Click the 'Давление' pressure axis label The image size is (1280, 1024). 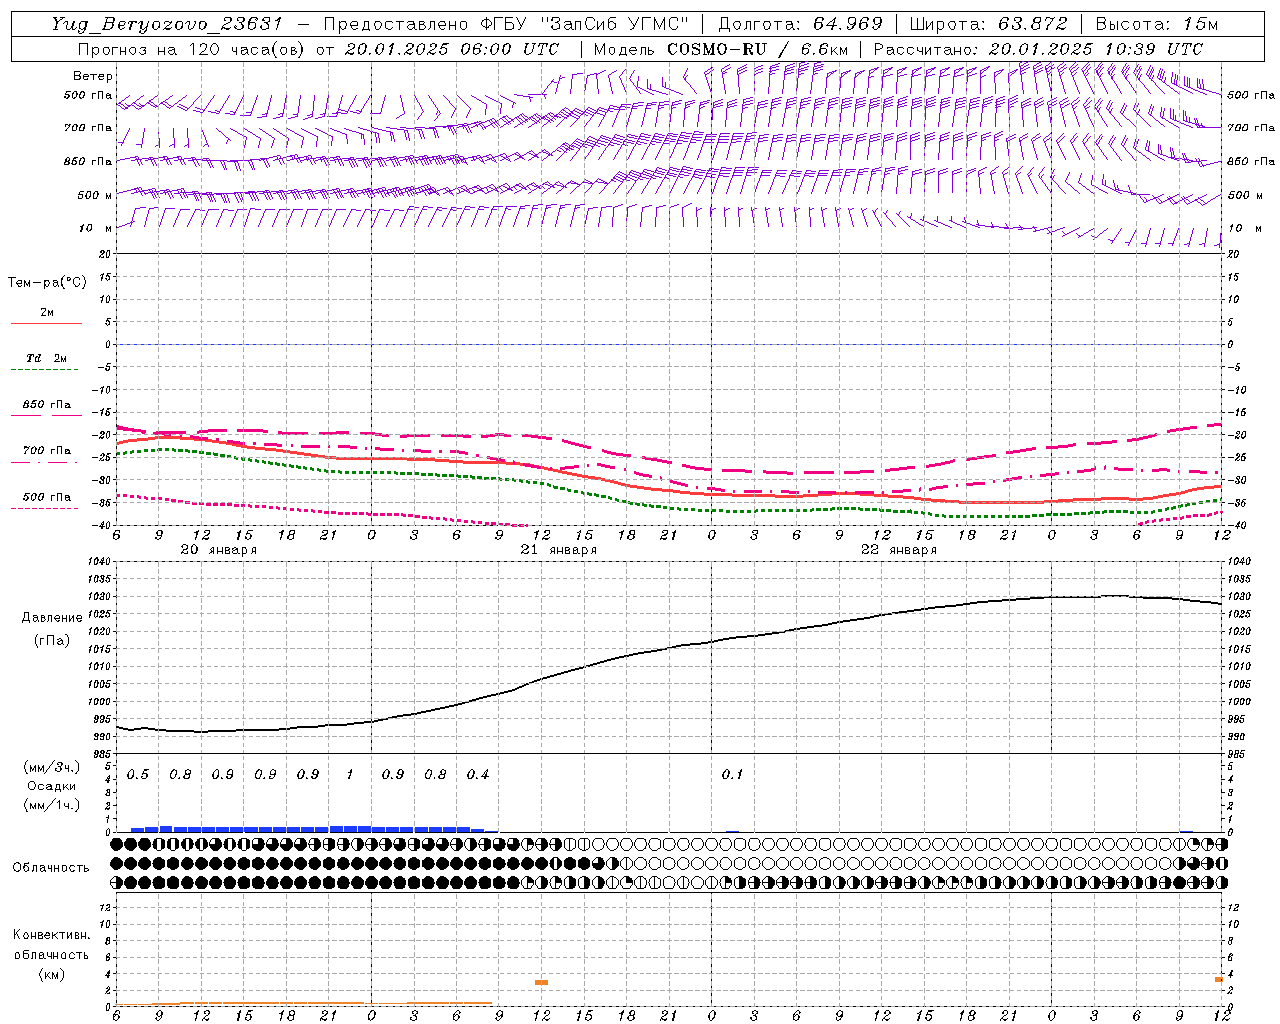[x=54, y=618]
